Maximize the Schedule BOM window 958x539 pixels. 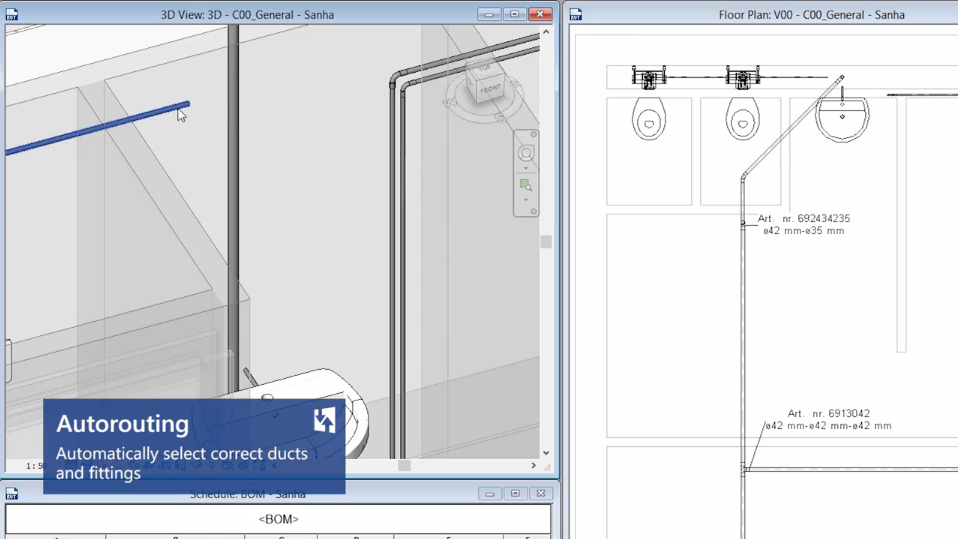pos(515,494)
